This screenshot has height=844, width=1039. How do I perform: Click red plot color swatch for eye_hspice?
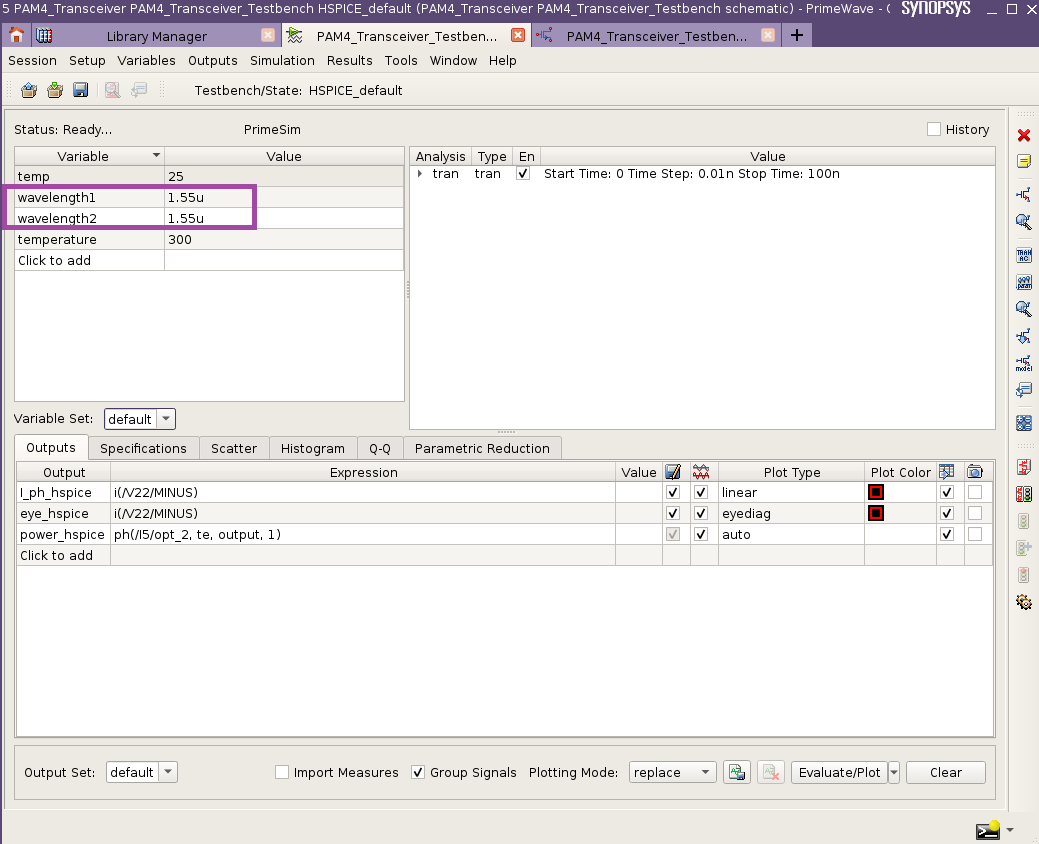click(x=876, y=513)
